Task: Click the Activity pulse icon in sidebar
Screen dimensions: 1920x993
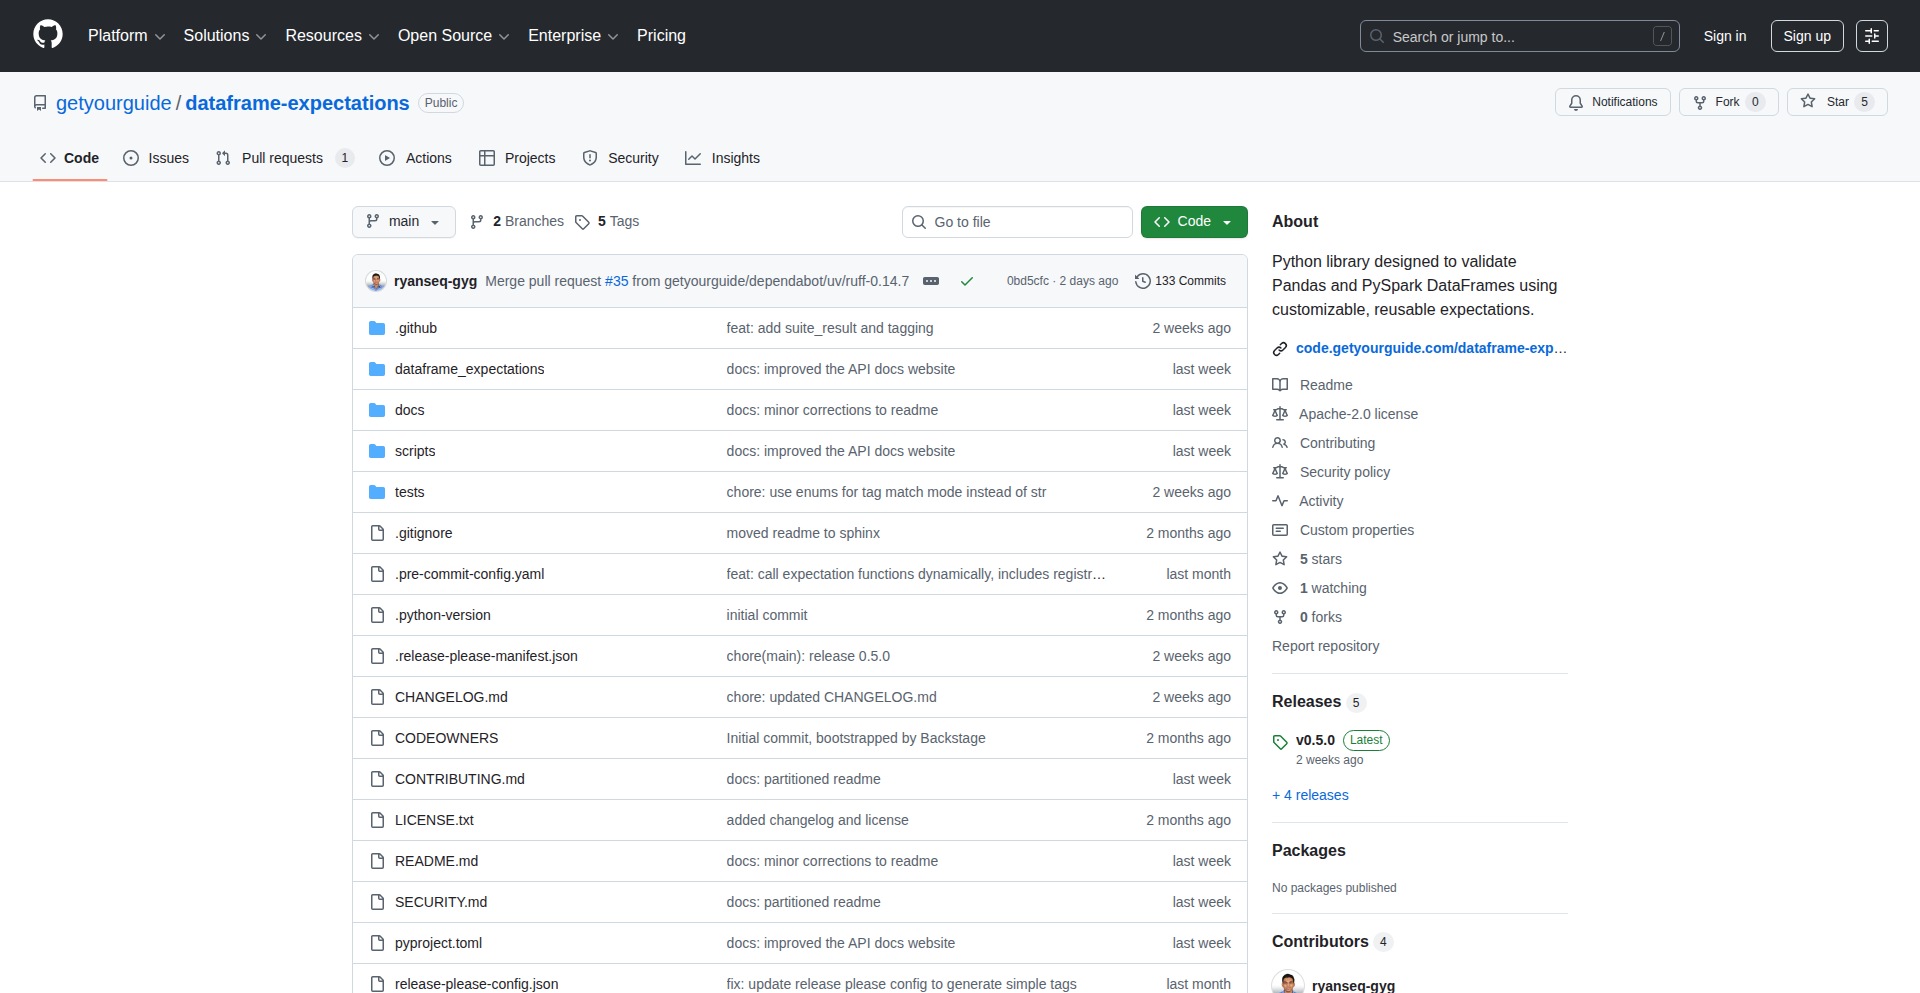Action: 1280,501
